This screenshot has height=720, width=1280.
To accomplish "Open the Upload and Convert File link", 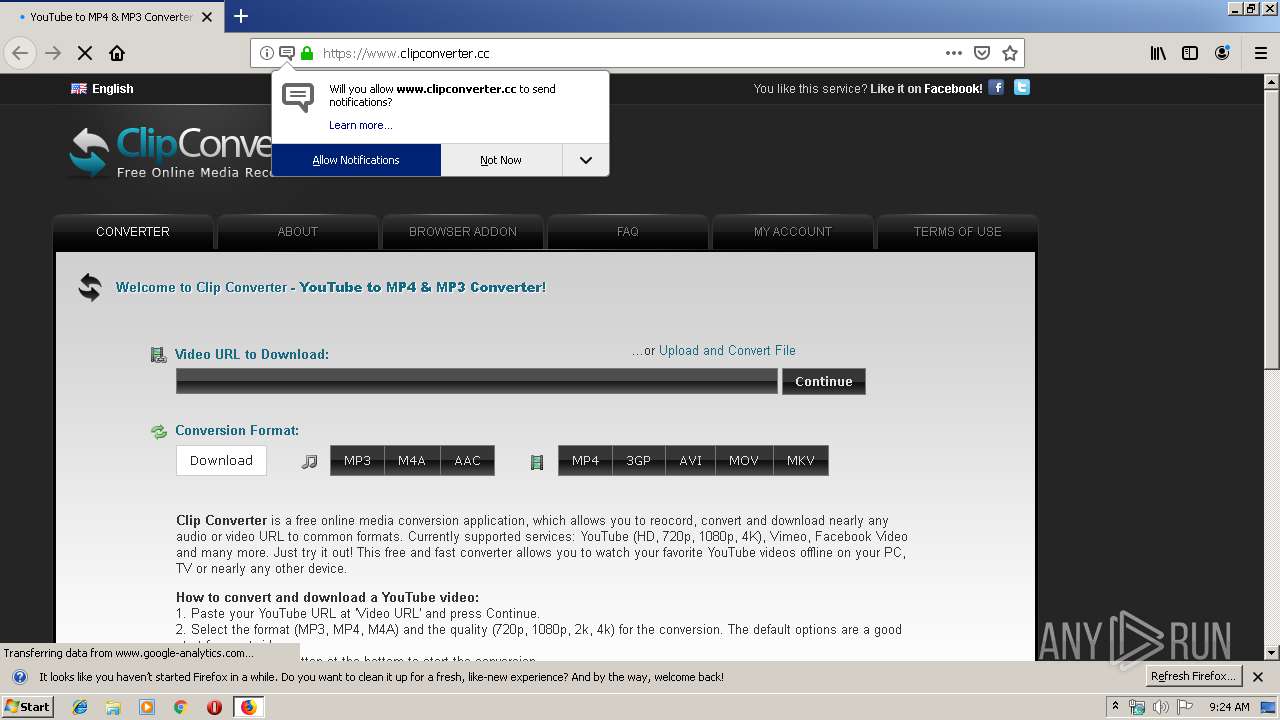I will point(727,350).
